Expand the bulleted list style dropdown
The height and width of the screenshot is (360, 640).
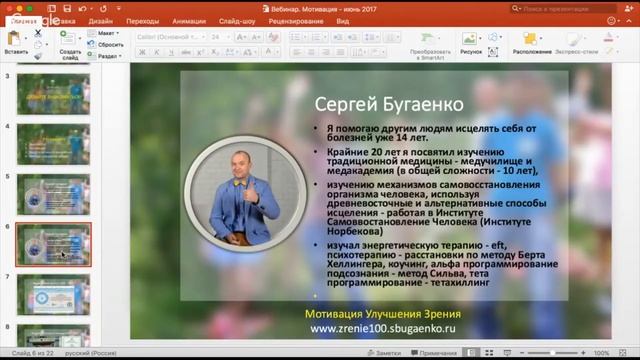point(304,38)
